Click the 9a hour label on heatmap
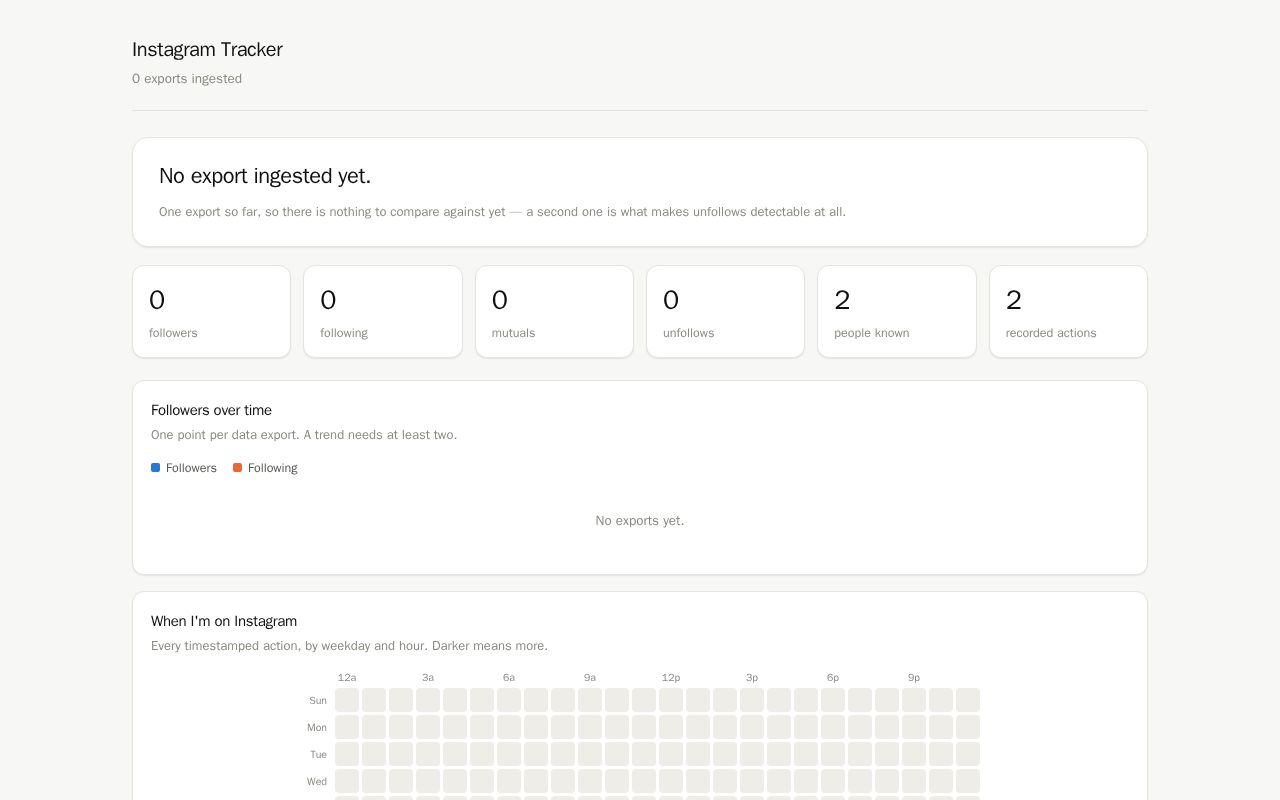The image size is (1280, 800). pyautogui.click(x=590, y=678)
